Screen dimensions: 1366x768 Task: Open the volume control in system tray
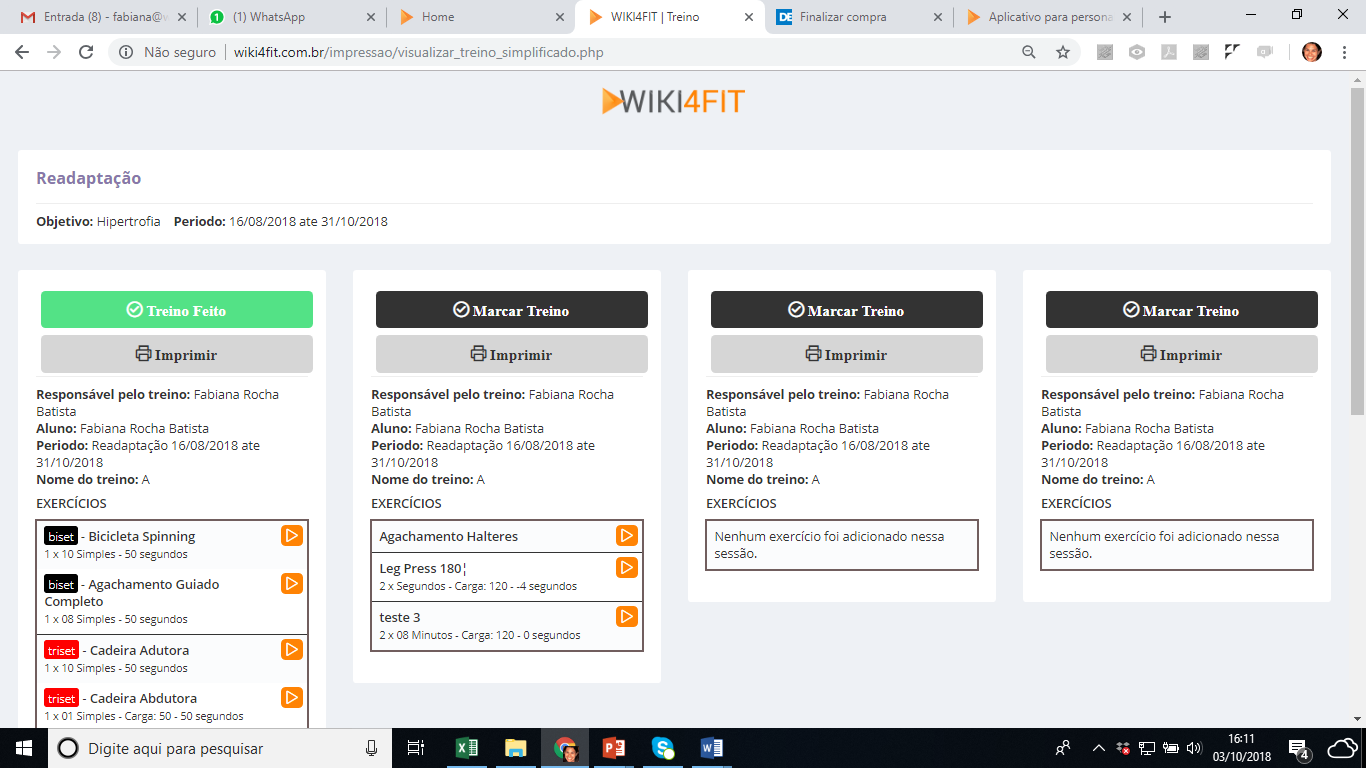[1193, 748]
